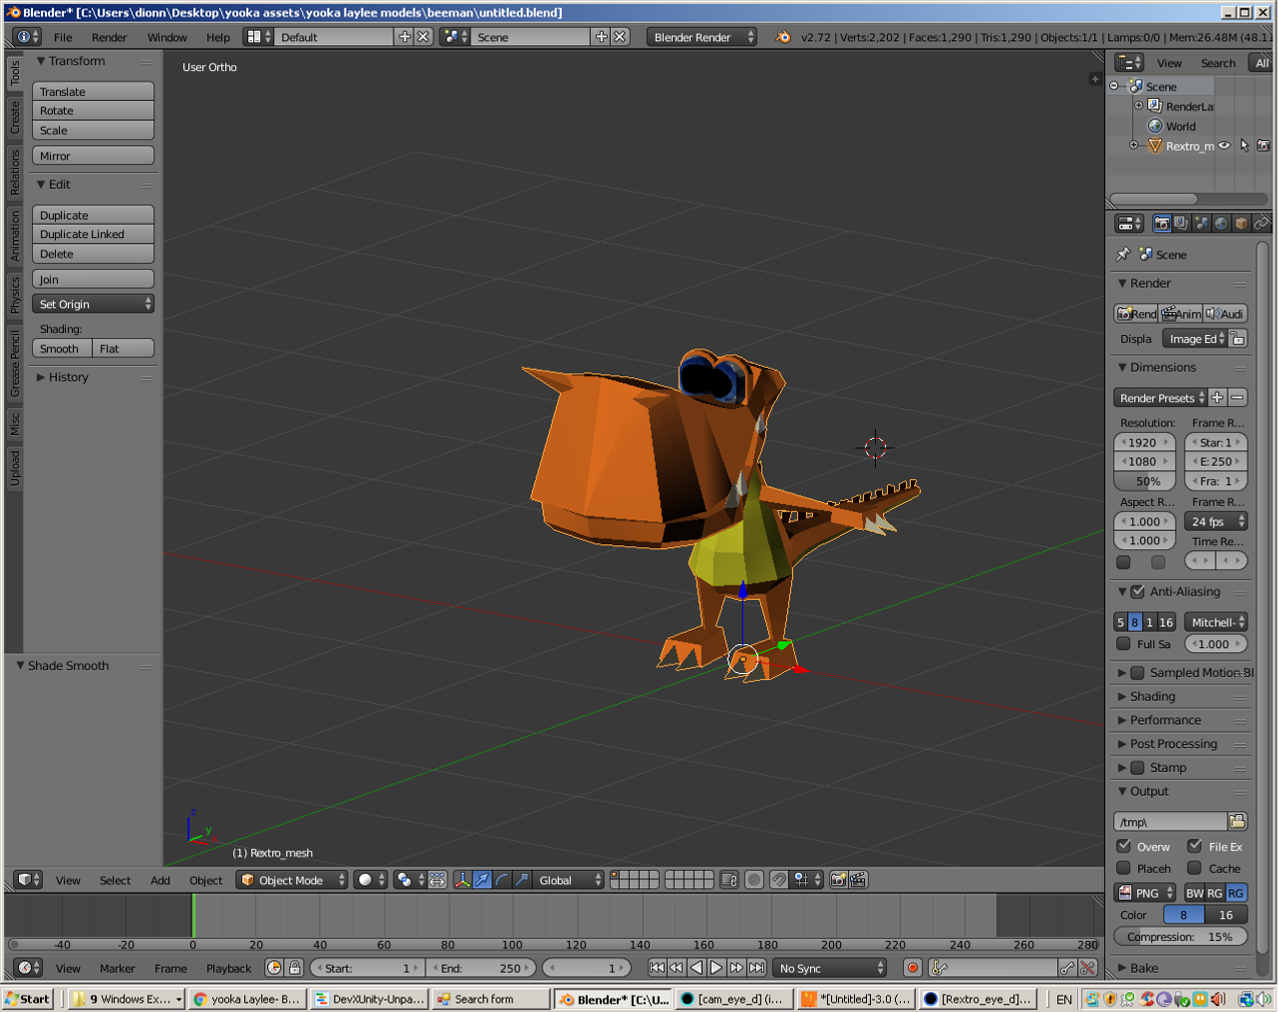Open the render properties camera tab
Screen dimensions: 1278x1012
coord(1161,223)
